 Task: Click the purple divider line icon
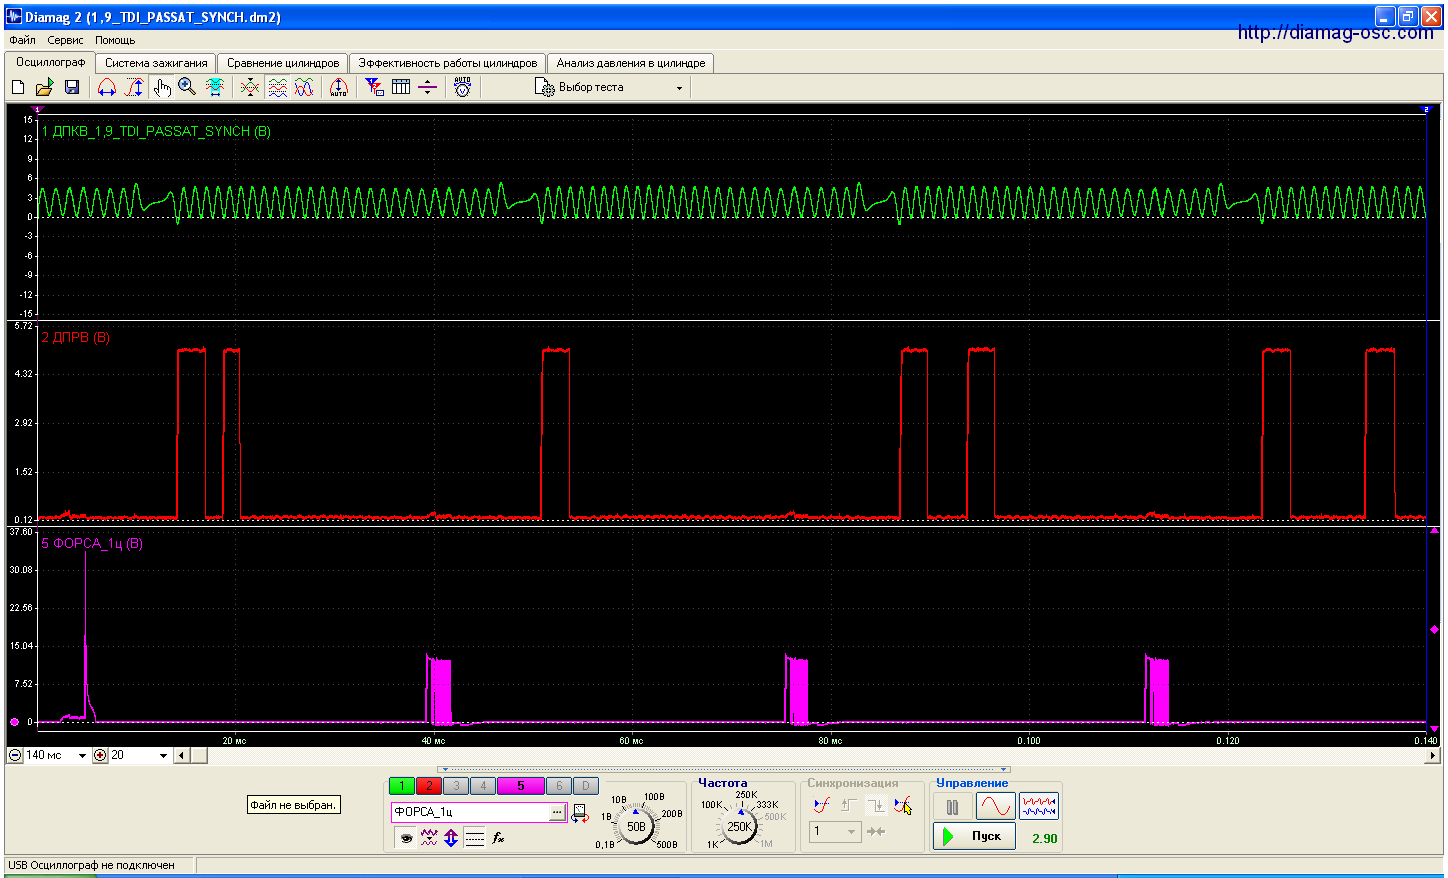click(x=427, y=88)
